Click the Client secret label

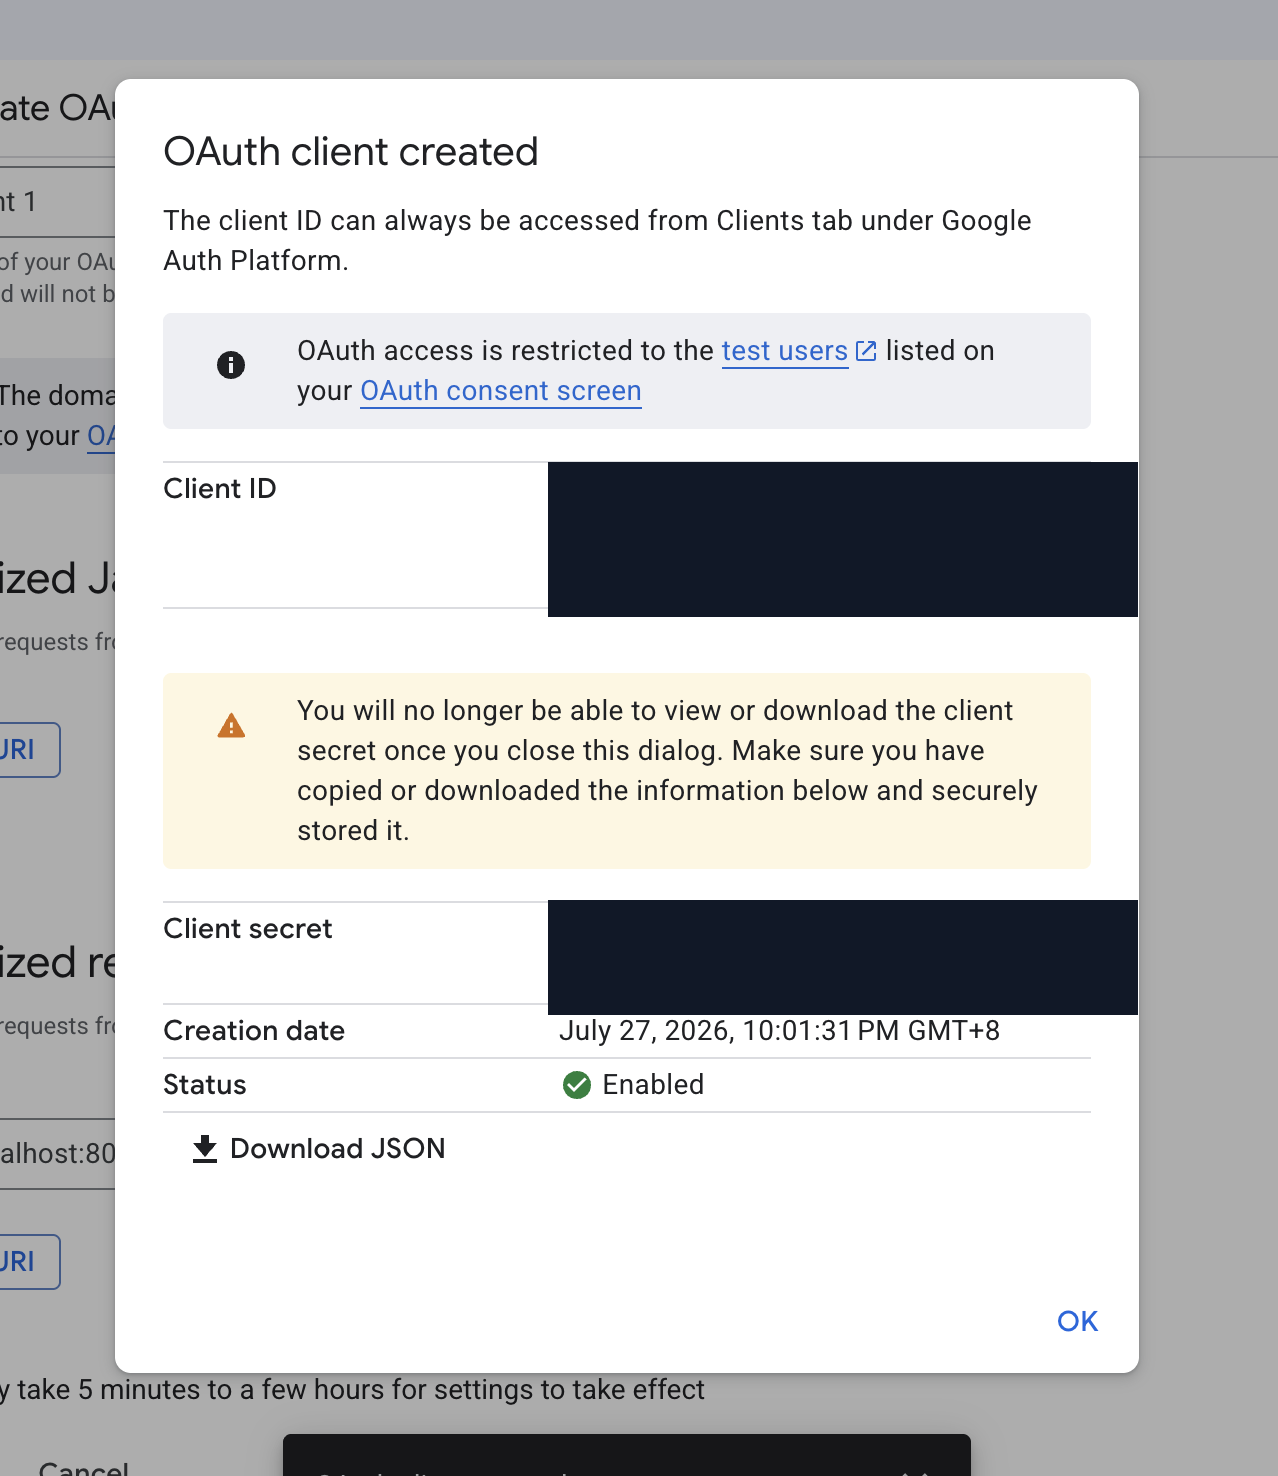248,929
